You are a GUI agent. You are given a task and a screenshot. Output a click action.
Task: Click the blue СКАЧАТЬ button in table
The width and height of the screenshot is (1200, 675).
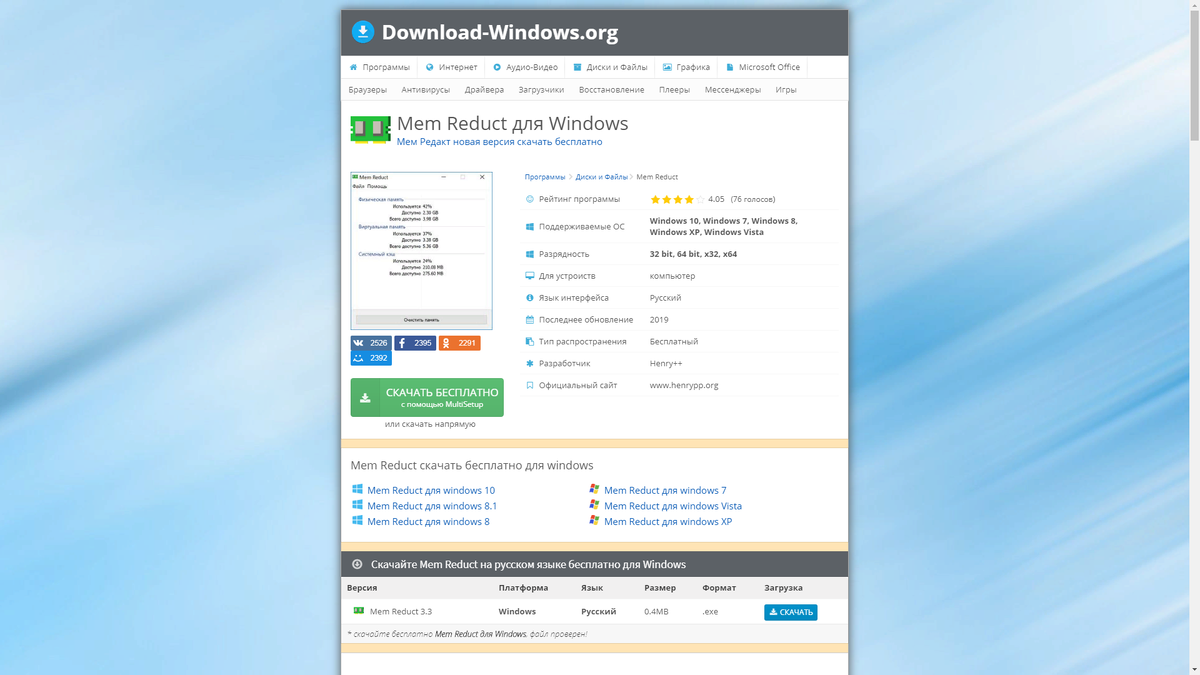[790, 612]
